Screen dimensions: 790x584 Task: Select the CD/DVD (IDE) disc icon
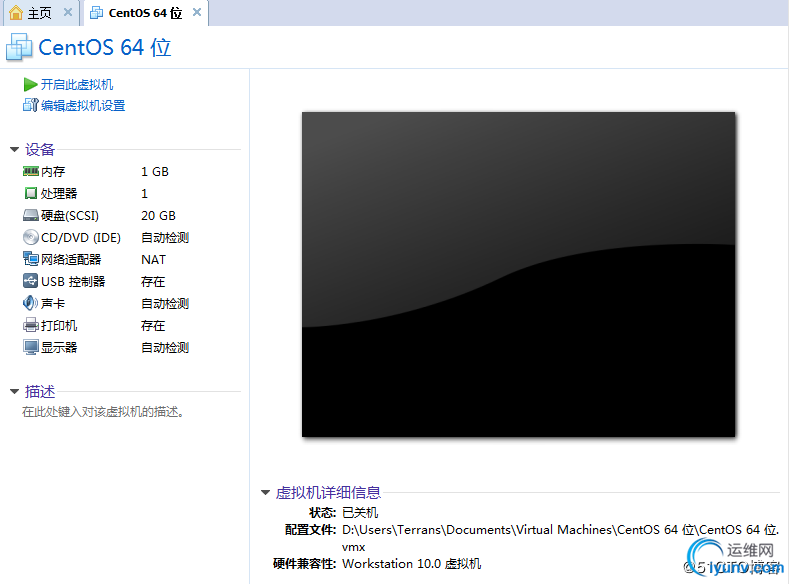(x=31, y=237)
